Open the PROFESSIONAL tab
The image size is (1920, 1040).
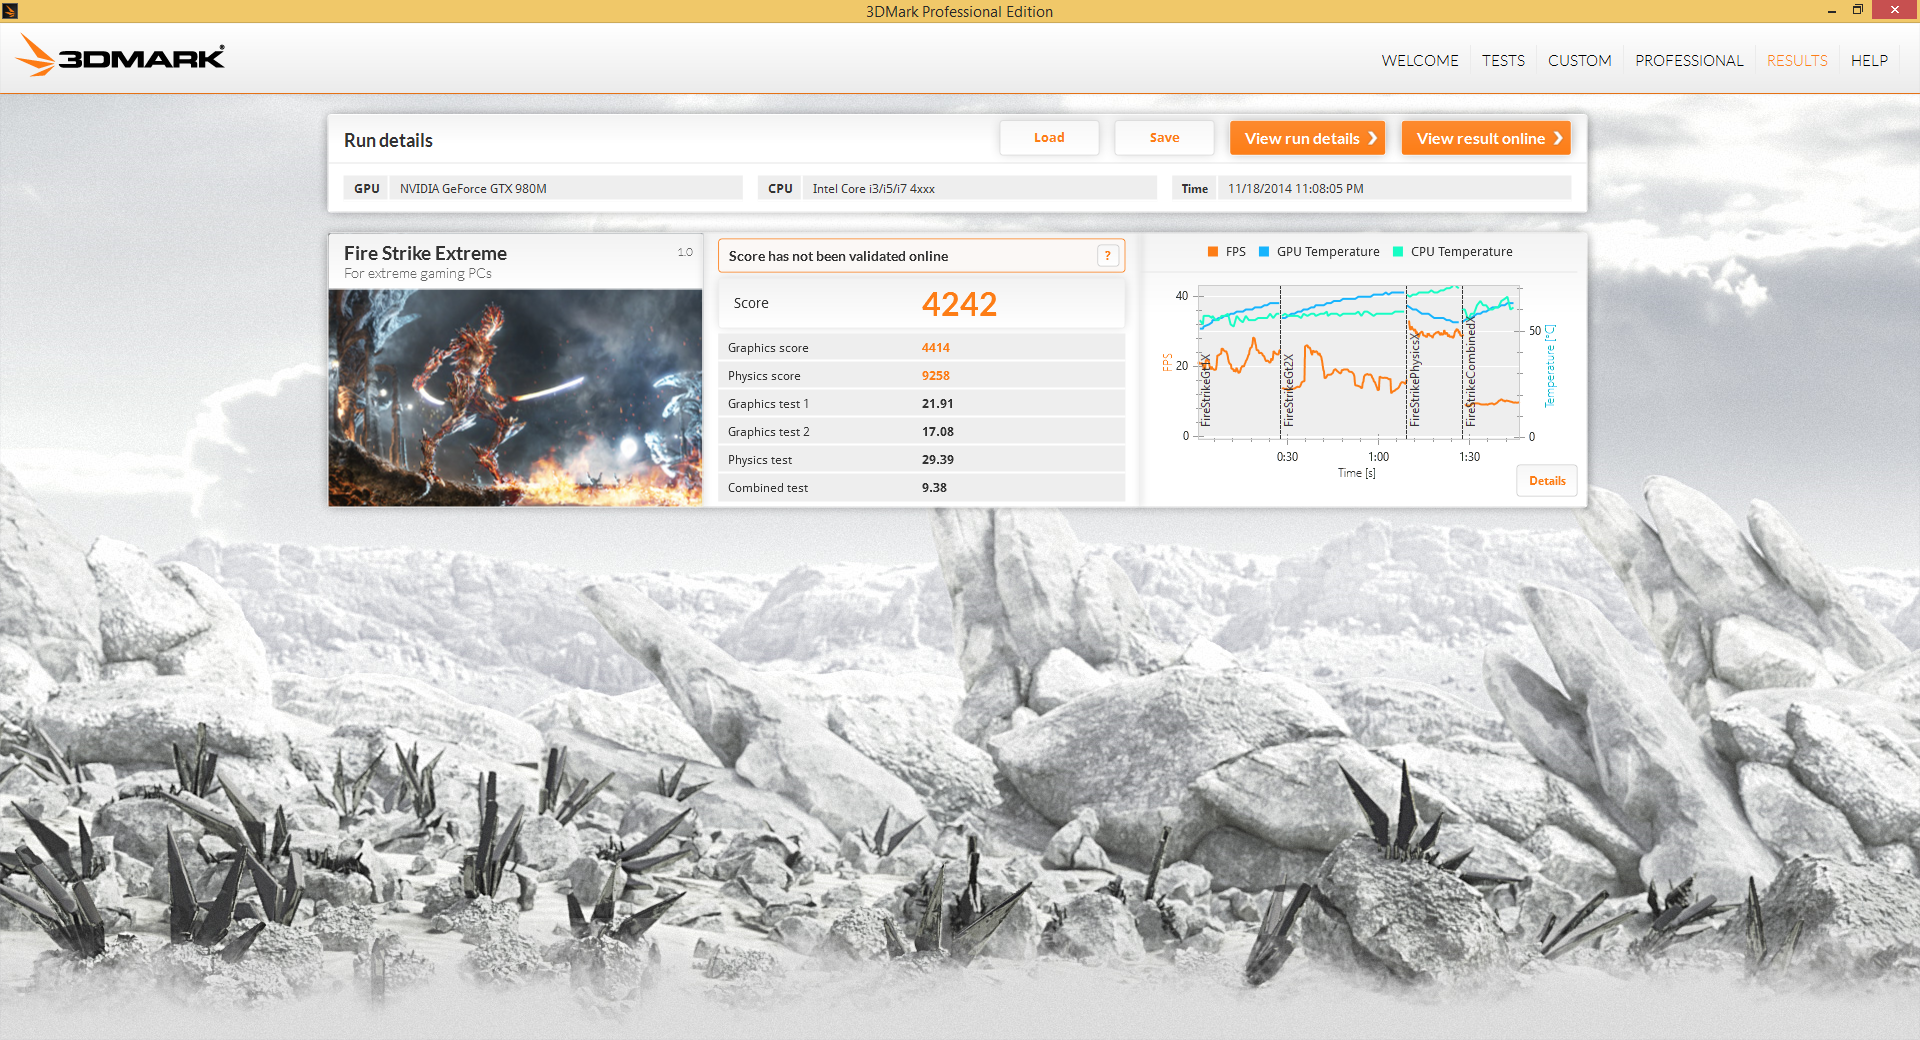(x=1689, y=61)
